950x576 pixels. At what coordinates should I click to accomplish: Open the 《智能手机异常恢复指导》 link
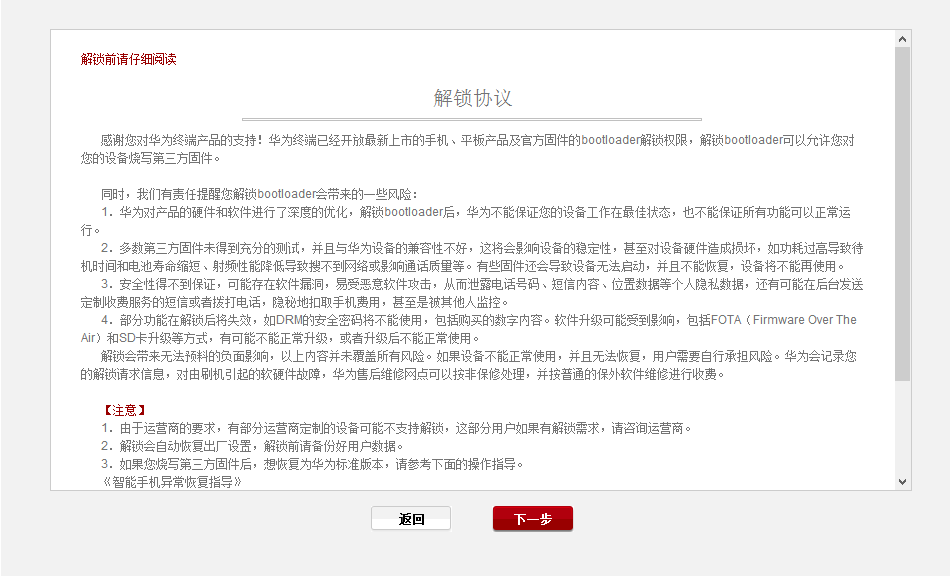tap(171, 483)
